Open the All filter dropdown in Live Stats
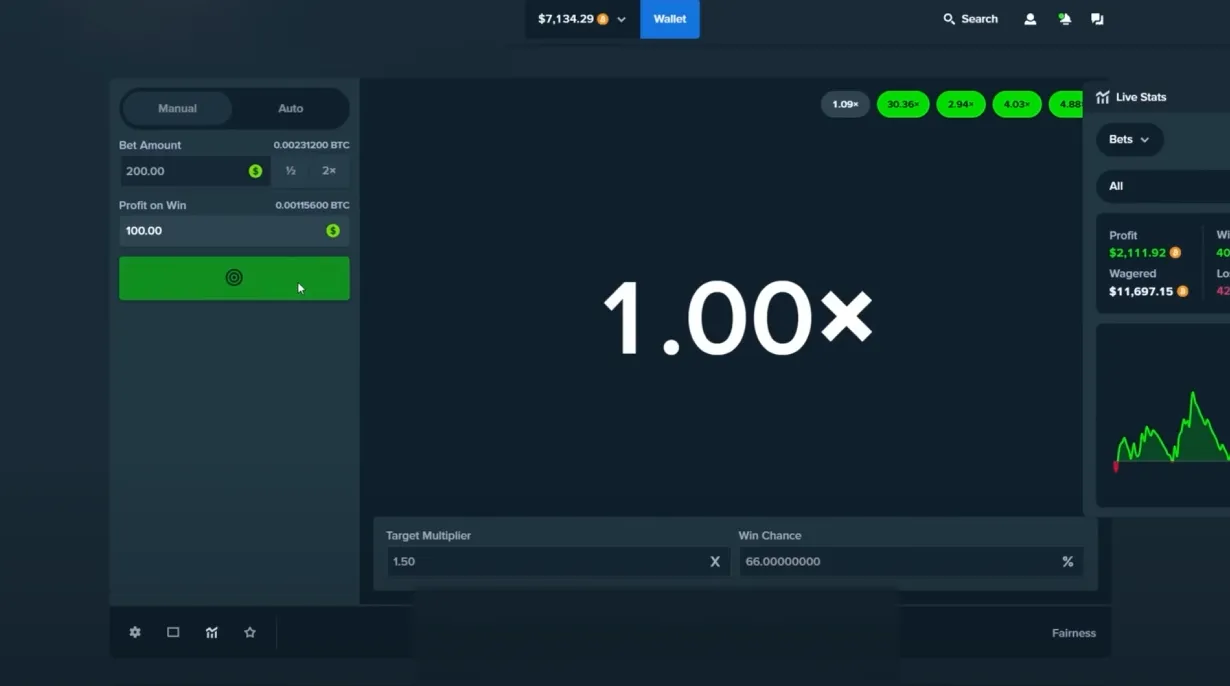This screenshot has height=686, width=1230. (x=1163, y=186)
